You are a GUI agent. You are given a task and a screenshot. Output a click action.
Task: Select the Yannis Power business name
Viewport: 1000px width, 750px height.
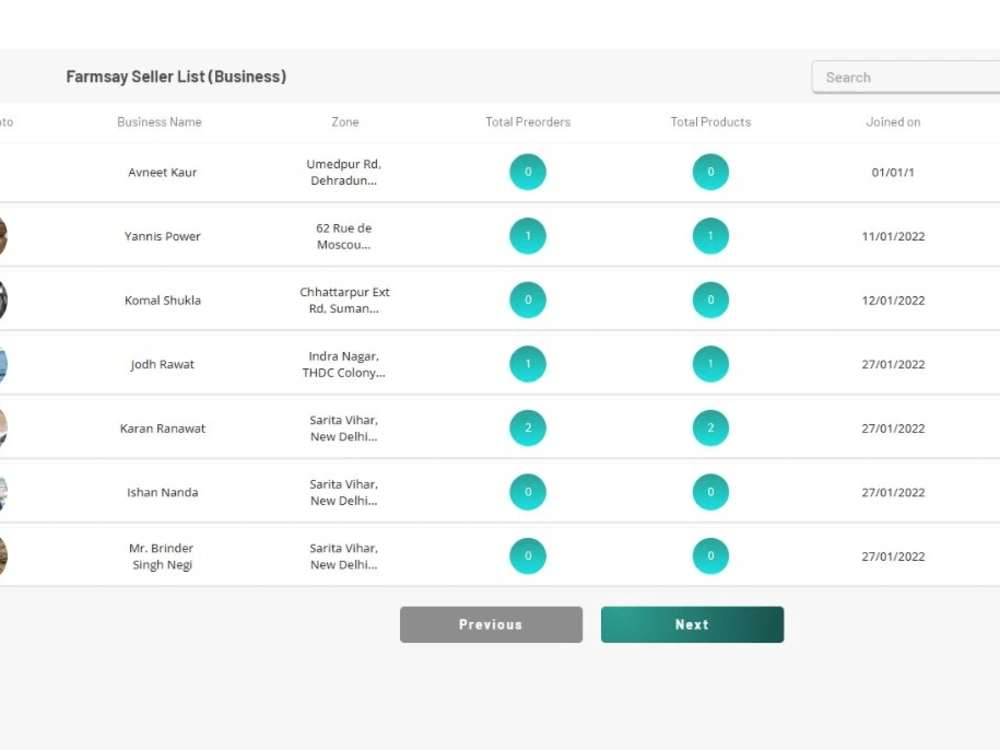click(162, 236)
